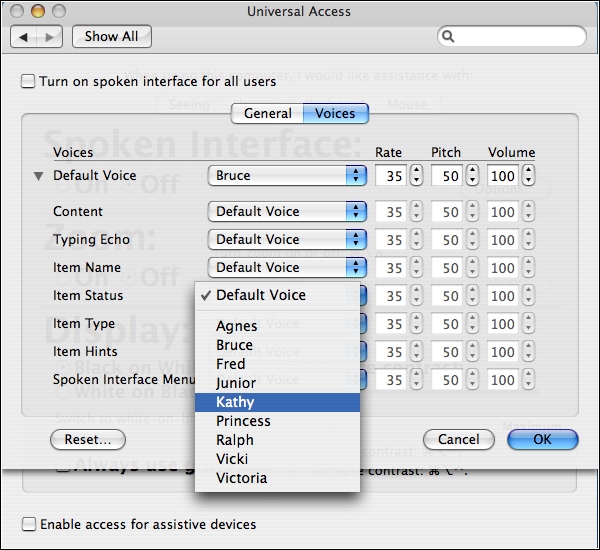Click the Item Name rate stepper
Screen dimensions: 600x550
pos(416,267)
